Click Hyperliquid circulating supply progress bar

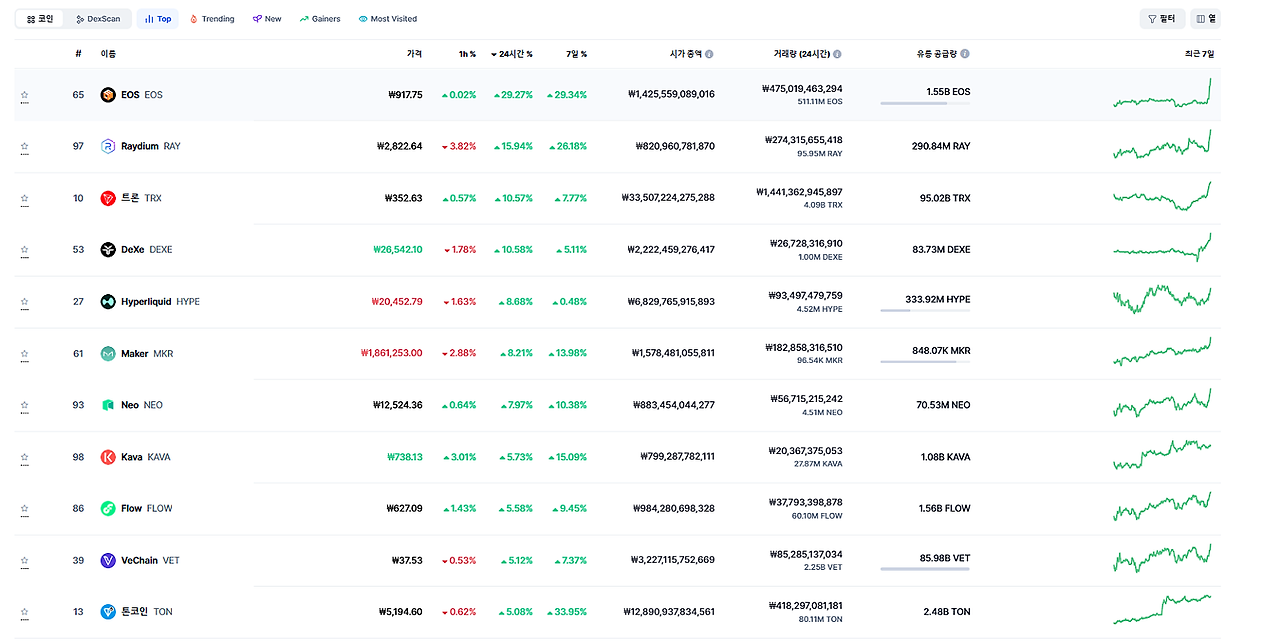click(x=925, y=311)
